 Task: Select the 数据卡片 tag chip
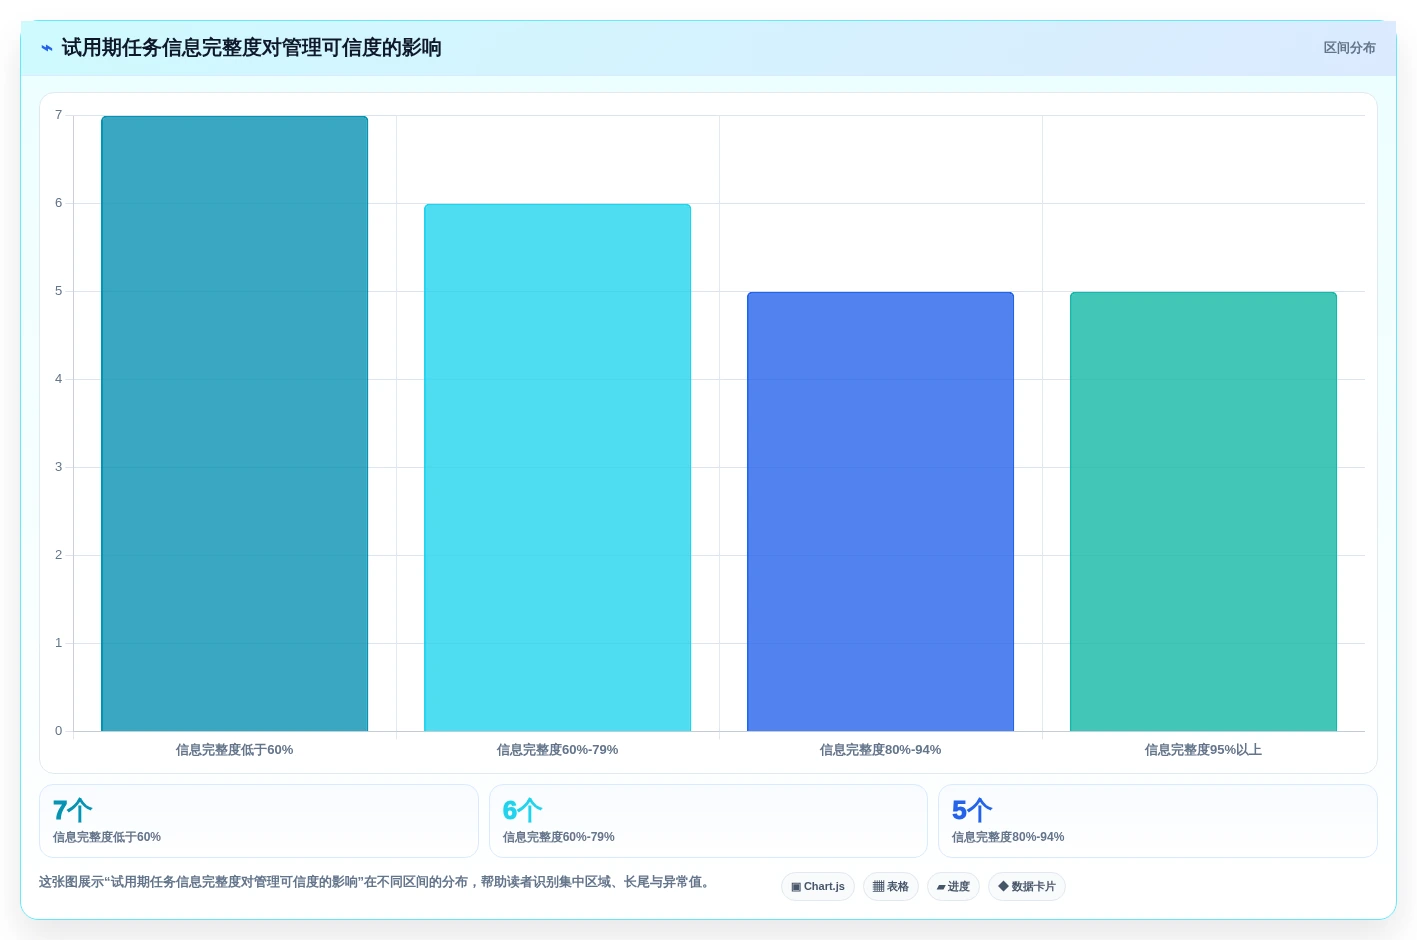point(1027,887)
